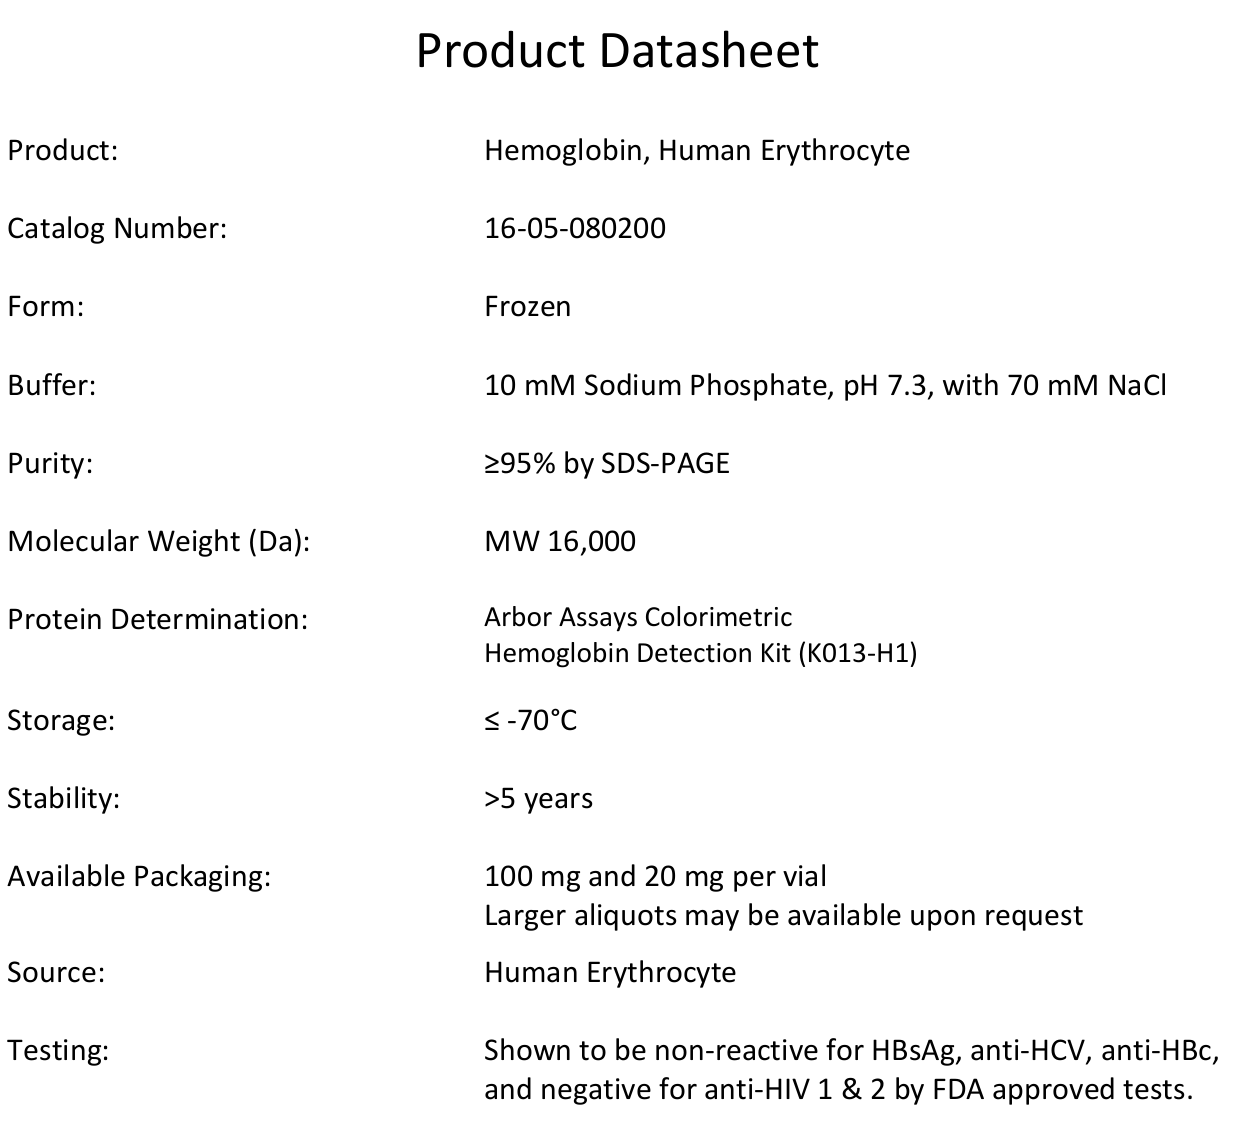Click the Form value Frozen
This screenshot has height=1131, width=1242.
pos(528,306)
